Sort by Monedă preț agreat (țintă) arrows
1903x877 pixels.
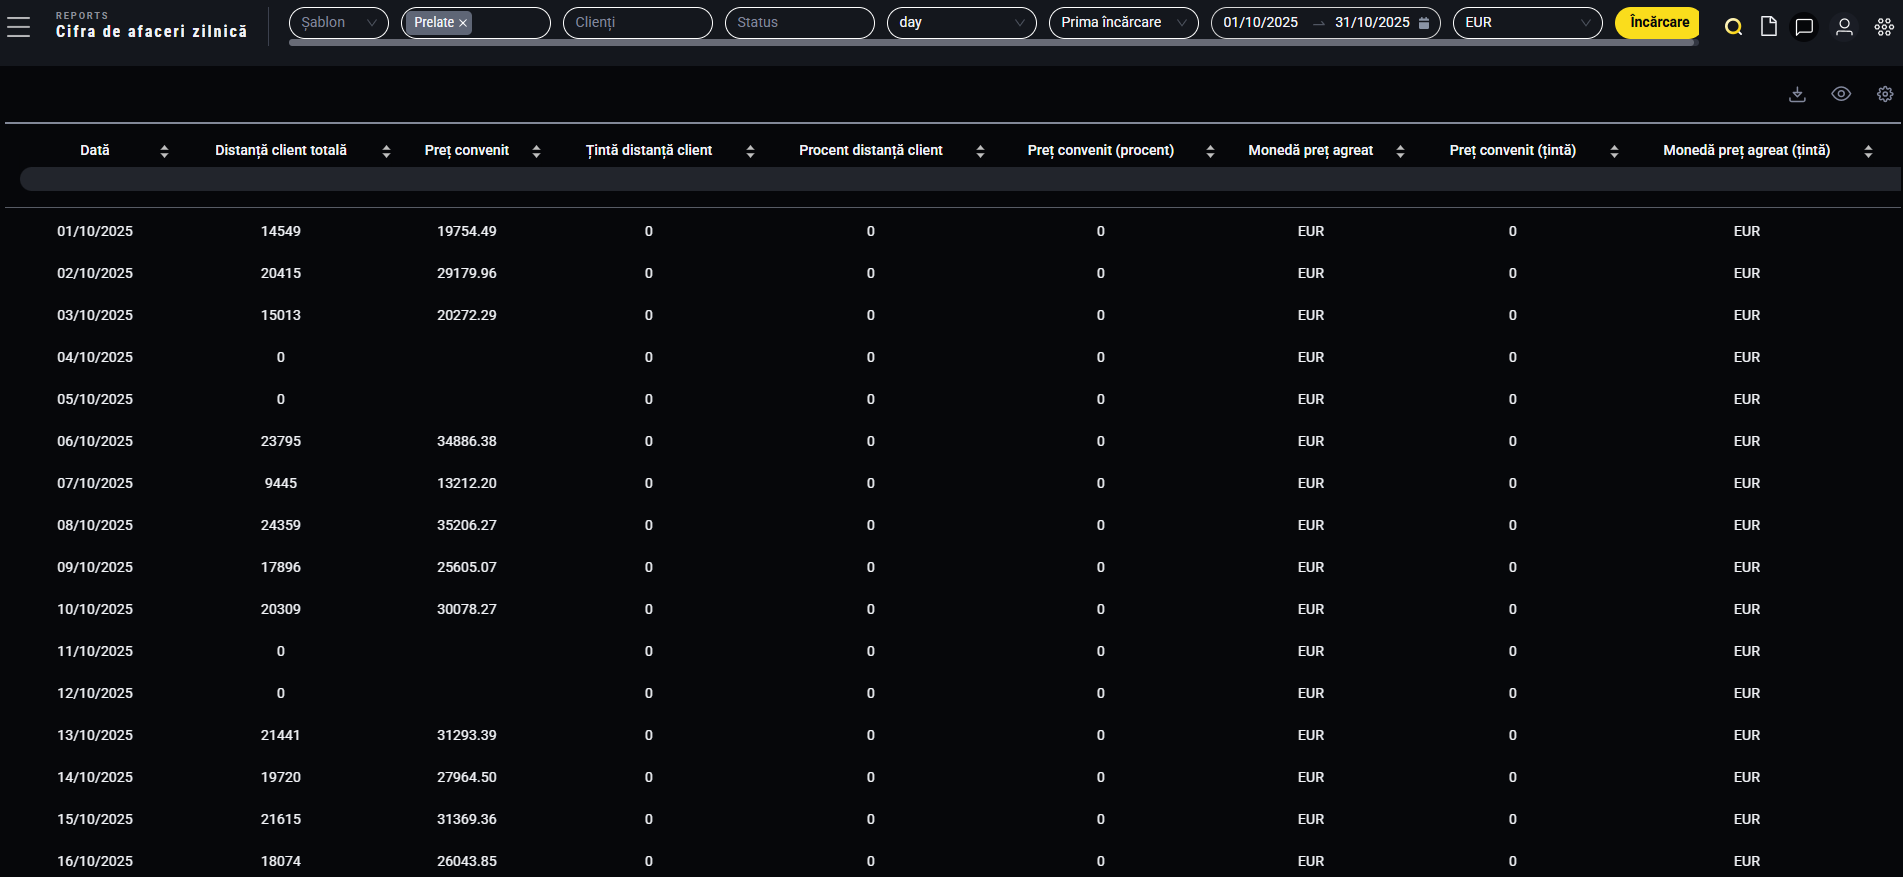click(1868, 151)
